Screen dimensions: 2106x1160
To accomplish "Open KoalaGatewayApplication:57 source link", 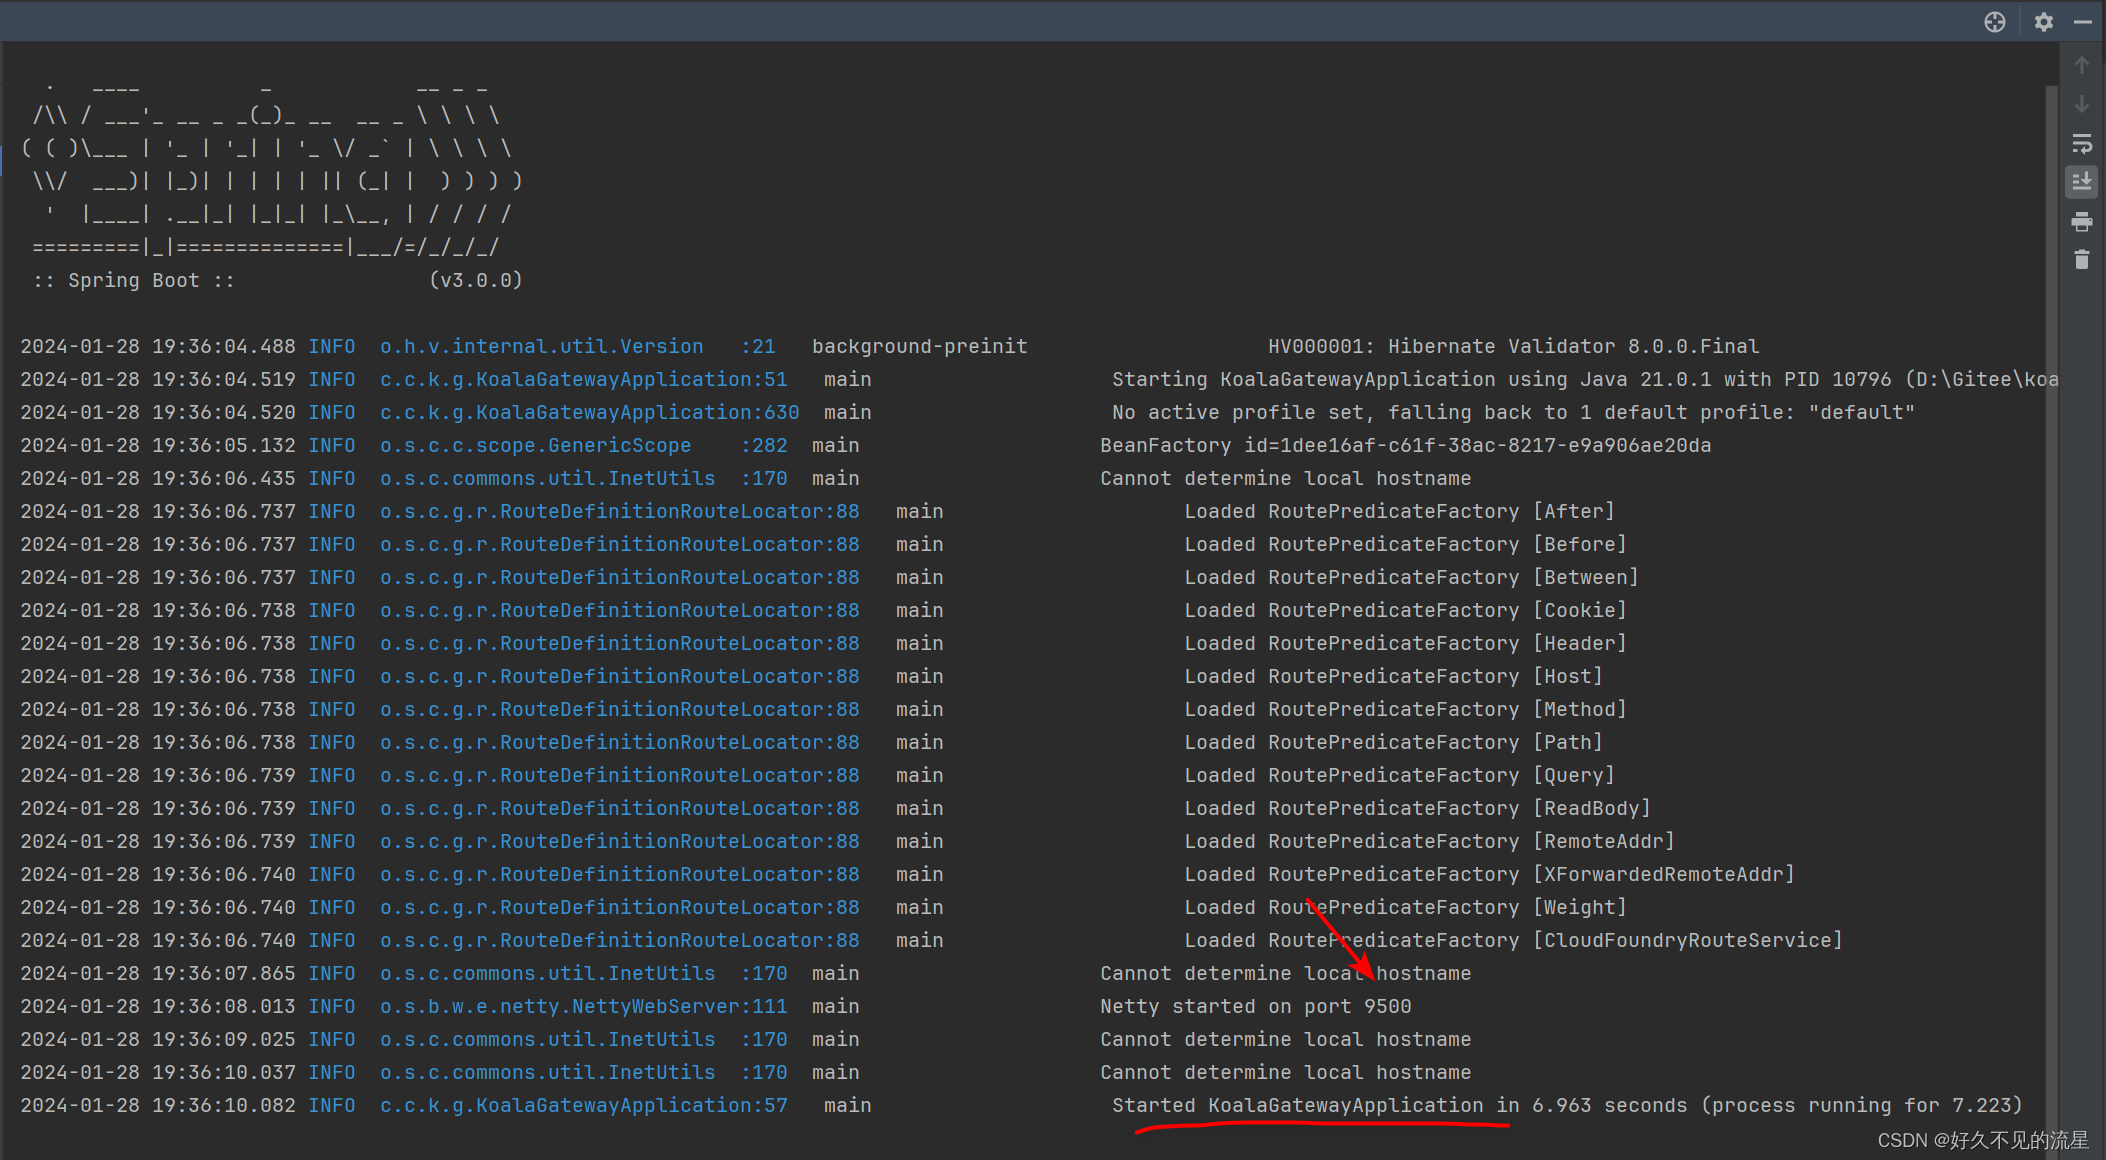I will coord(583,1105).
